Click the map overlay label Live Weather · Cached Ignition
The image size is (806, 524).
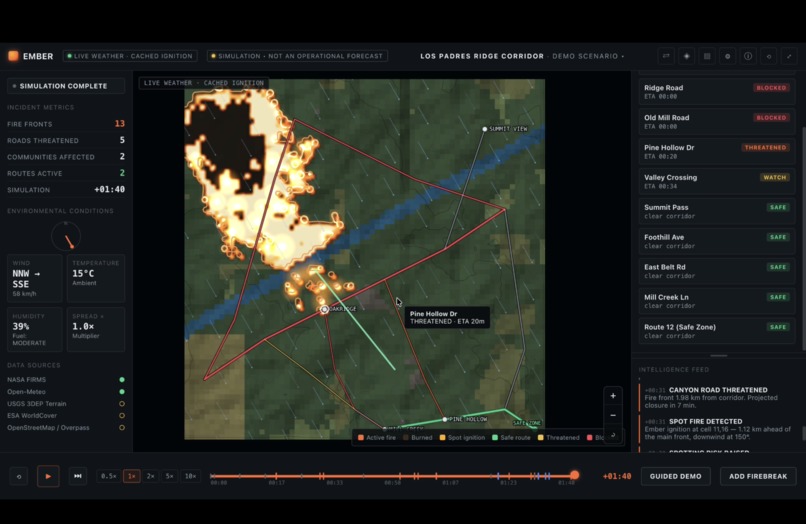tap(204, 83)
